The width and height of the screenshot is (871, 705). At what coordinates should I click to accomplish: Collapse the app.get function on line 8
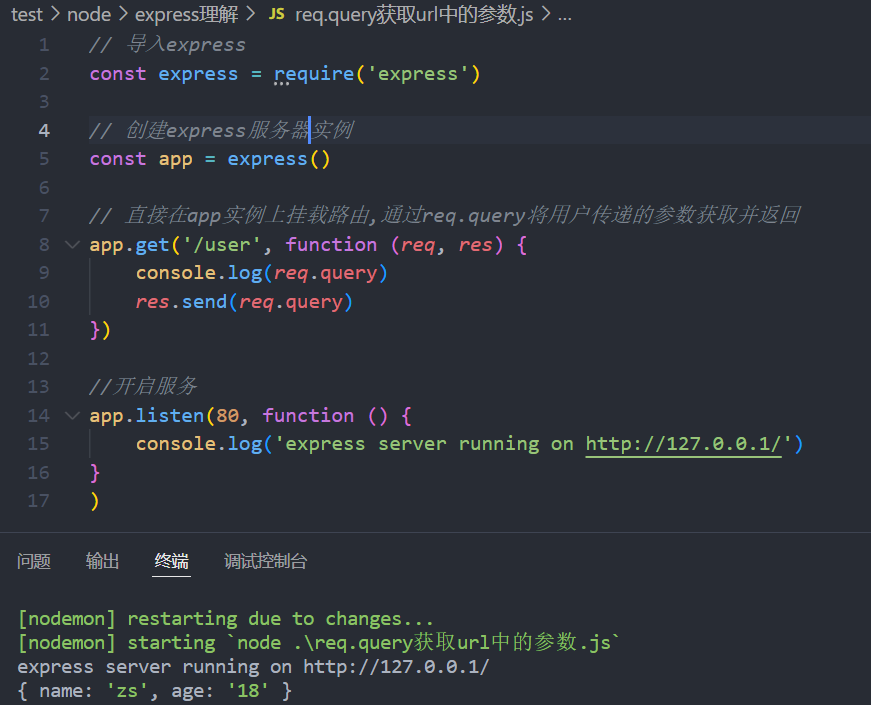point(72,244)
